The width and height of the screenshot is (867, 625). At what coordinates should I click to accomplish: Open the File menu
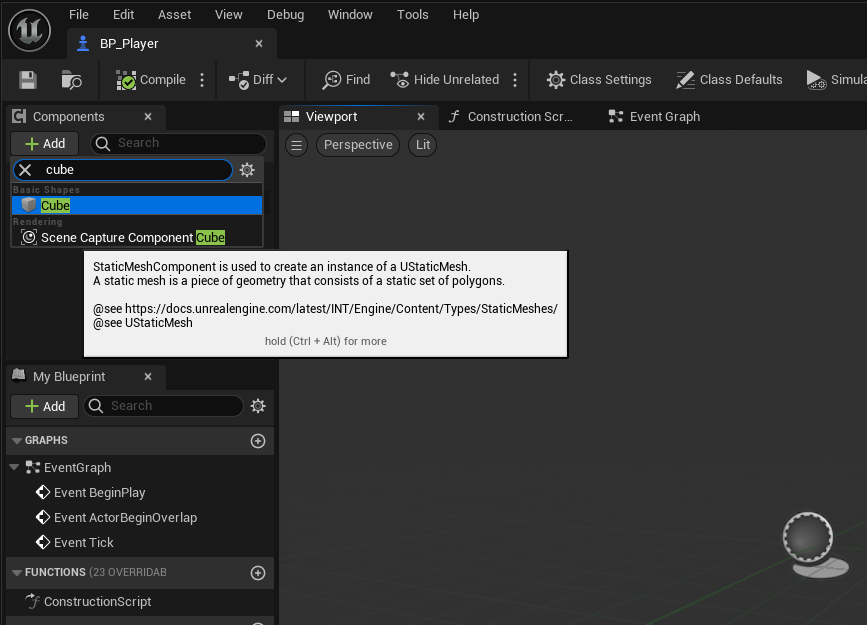(79, 15)
